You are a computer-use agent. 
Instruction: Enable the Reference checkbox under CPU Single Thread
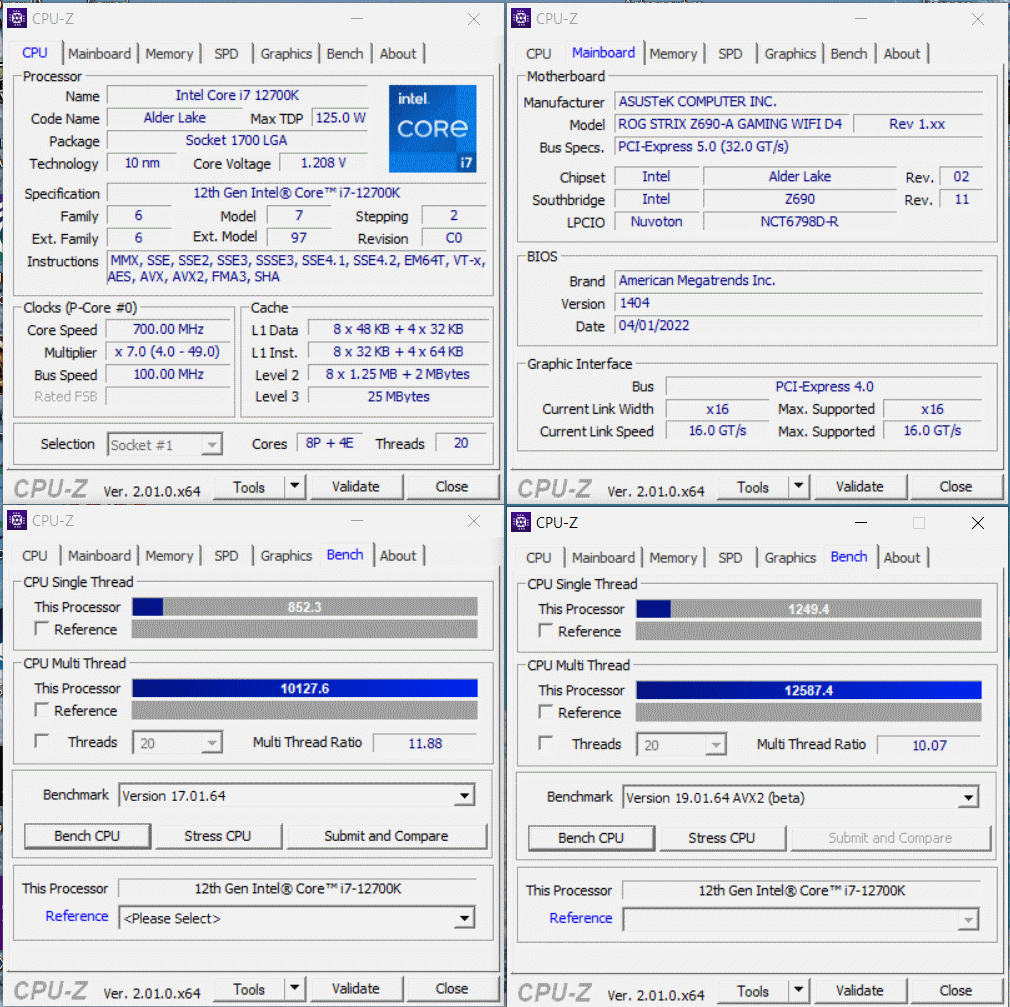[x=40, y=629]
